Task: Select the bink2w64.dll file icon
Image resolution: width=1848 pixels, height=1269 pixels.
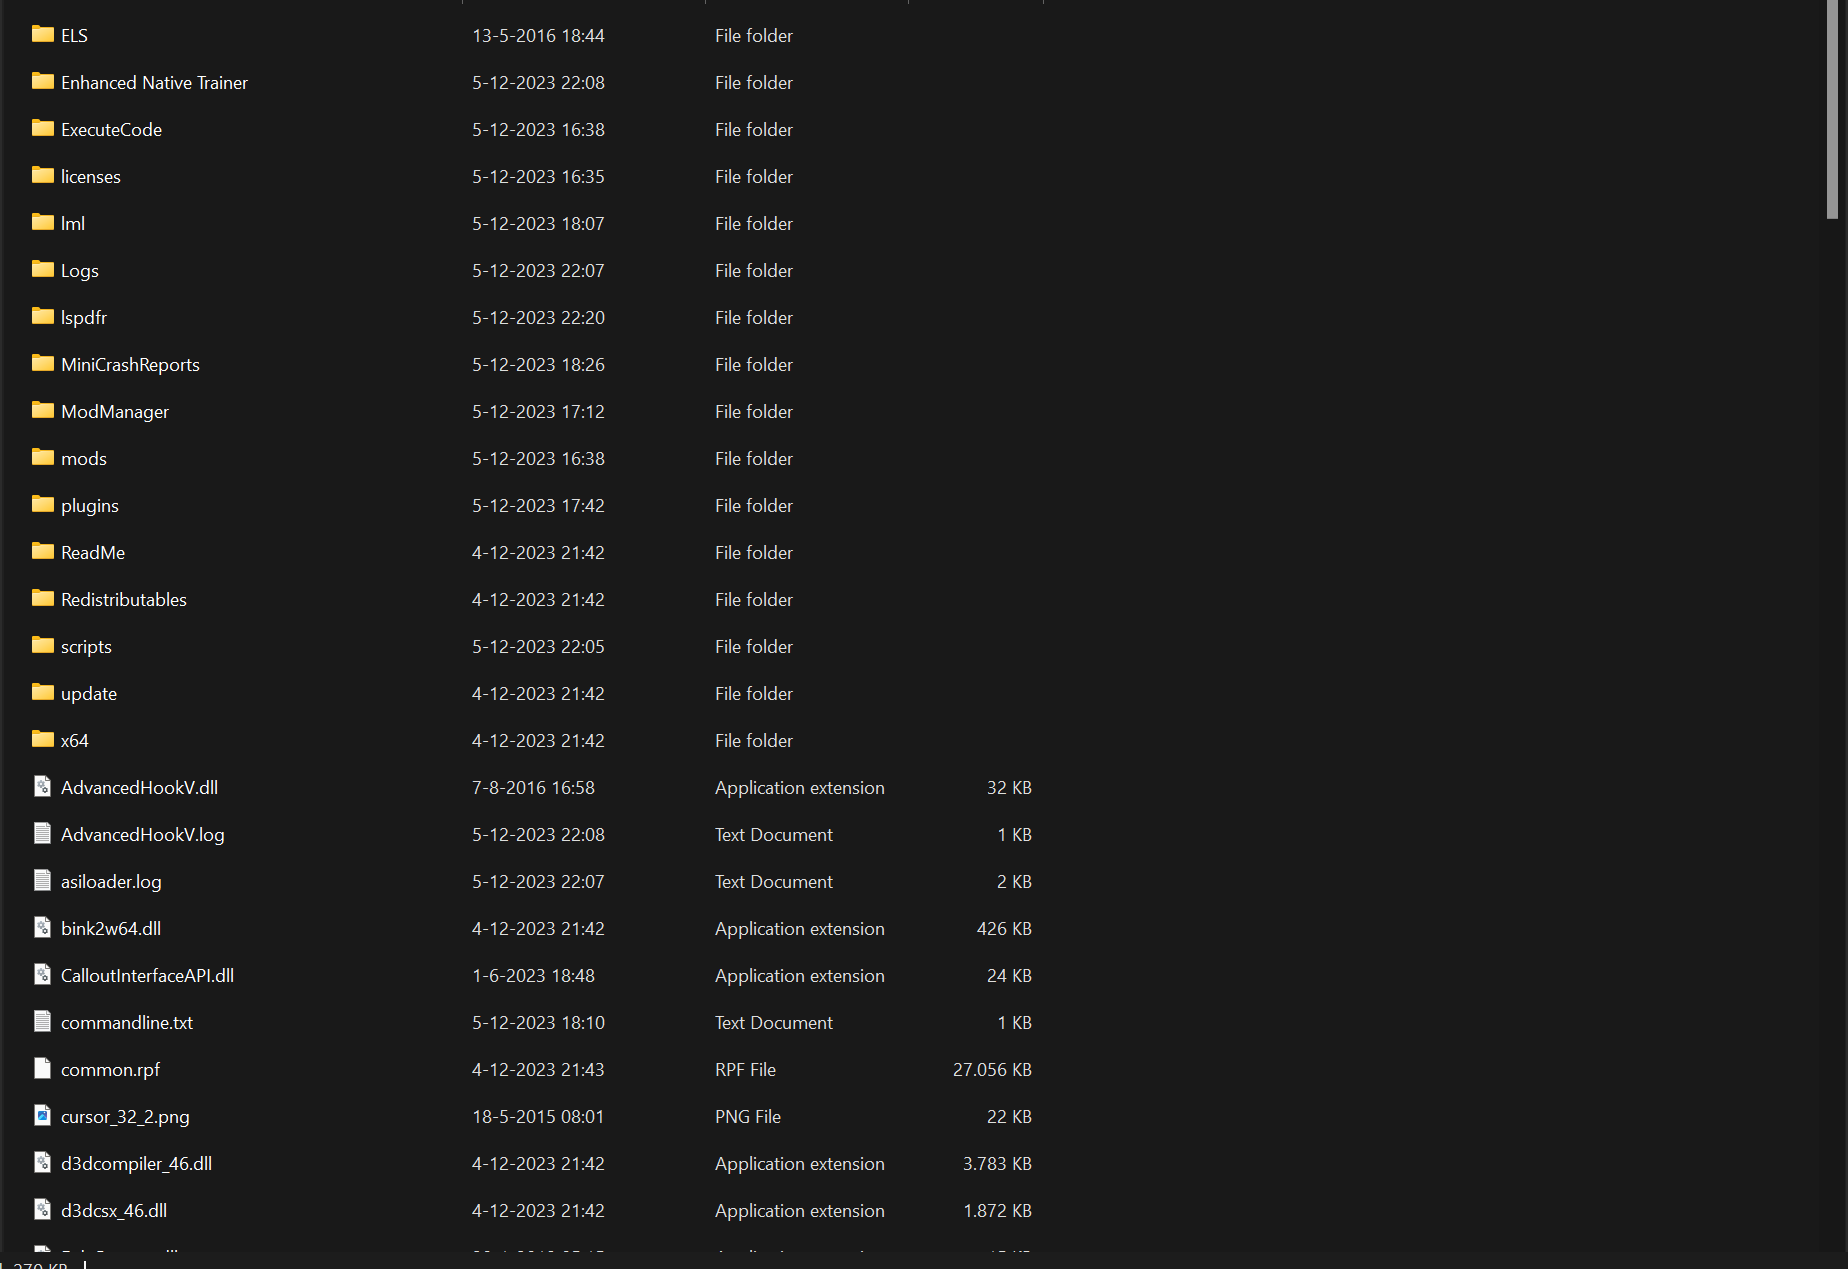Action: [x=42, y=928]
